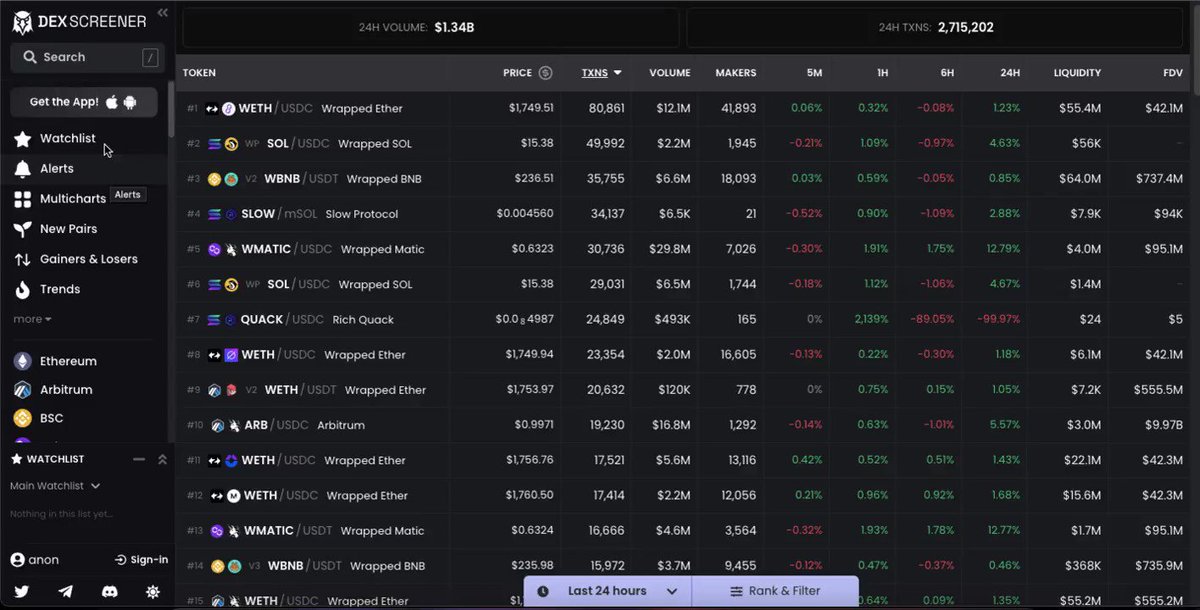
Task: Click the Sign-in arrow icon
Action: click(x=120, y=560)
